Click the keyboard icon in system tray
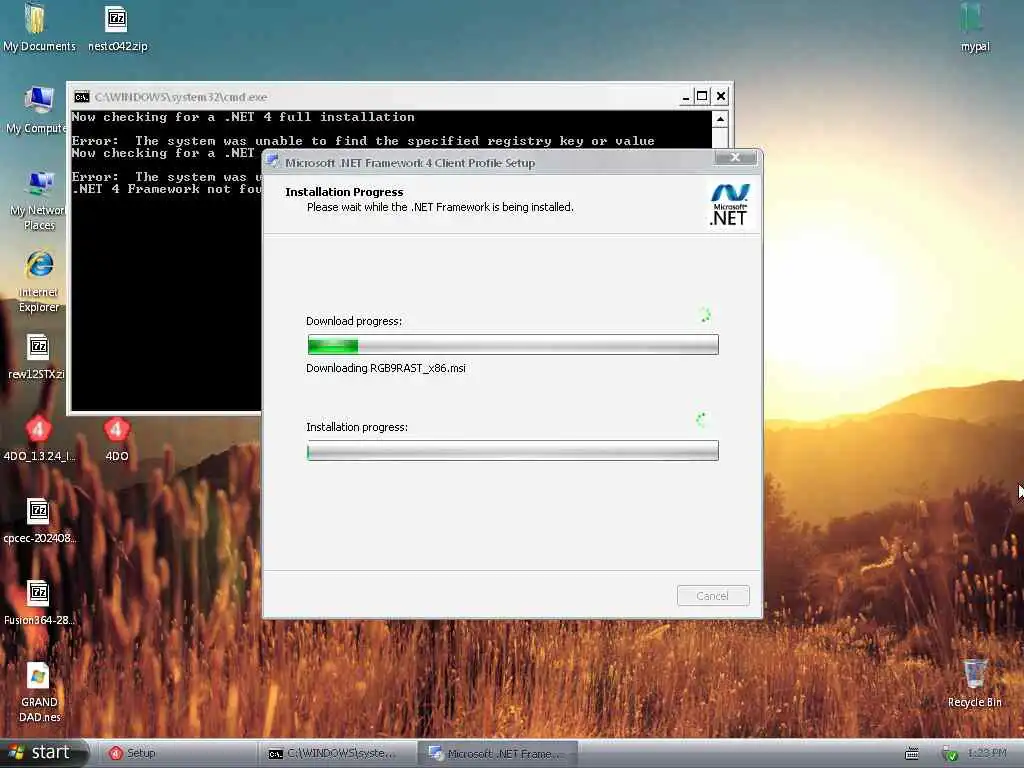 [x=912, y=754]
